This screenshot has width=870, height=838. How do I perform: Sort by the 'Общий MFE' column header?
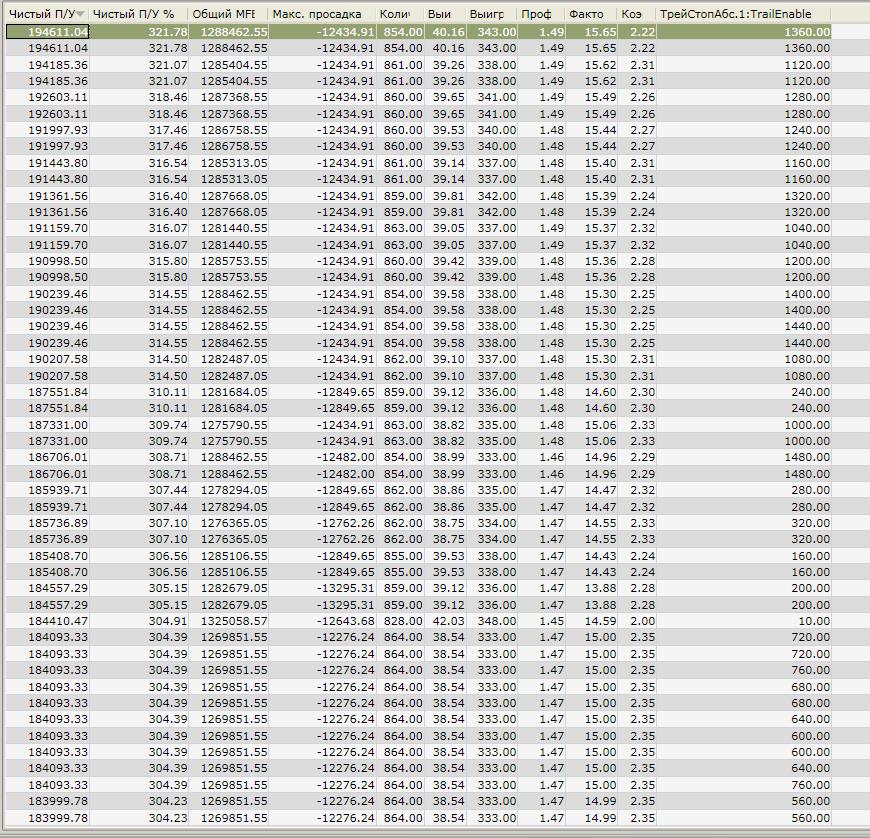point(229,14)
